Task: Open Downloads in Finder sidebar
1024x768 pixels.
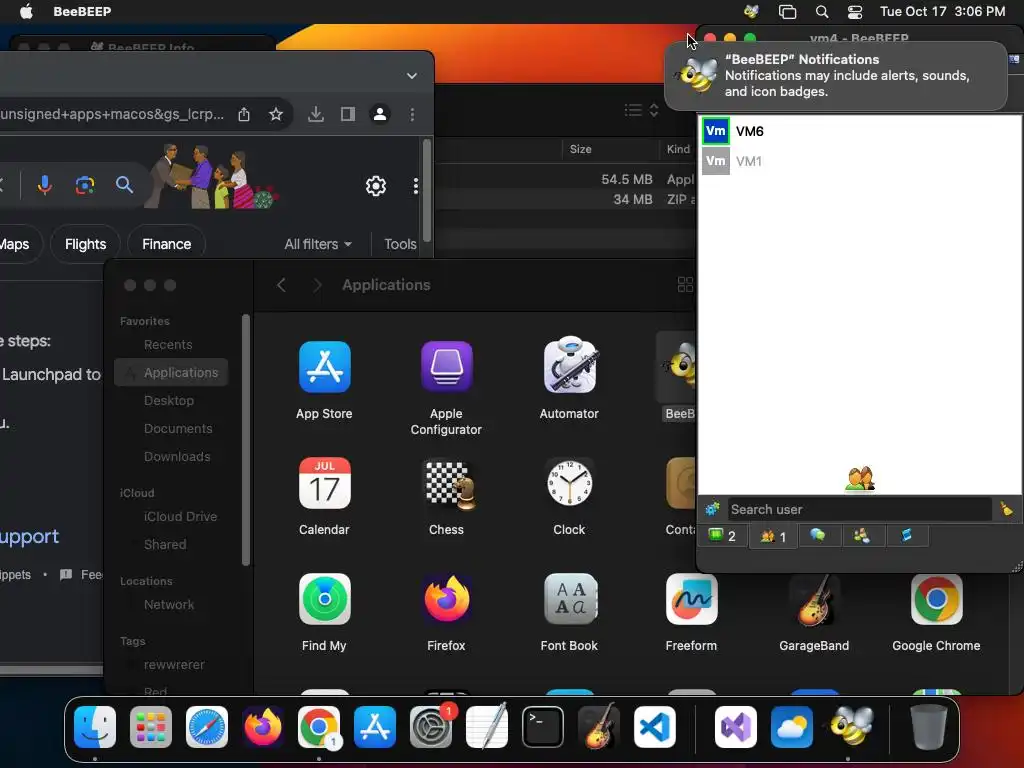Action: (x=177, y=456)
